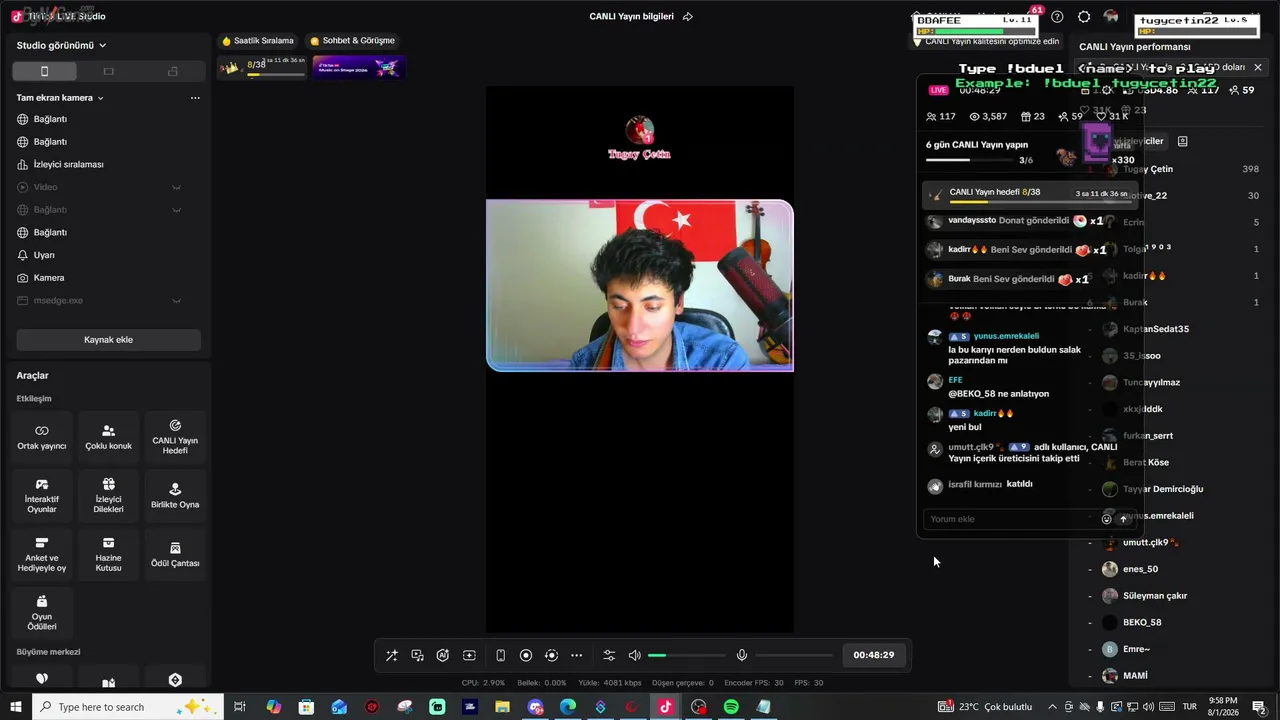This screenshot has height=720, width=1280.
Task: Open Microsoft Edge from the taskbar
Action: pyautogui.click(x=568, y=707)
